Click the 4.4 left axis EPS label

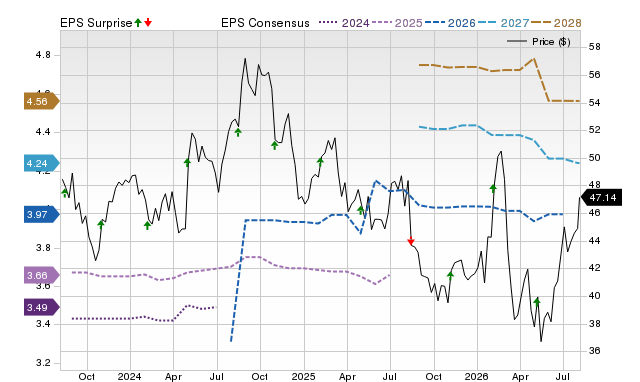43,131
